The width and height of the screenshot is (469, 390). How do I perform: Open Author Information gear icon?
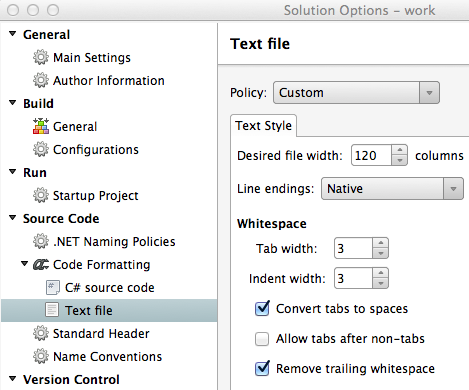tap(41, 80)
